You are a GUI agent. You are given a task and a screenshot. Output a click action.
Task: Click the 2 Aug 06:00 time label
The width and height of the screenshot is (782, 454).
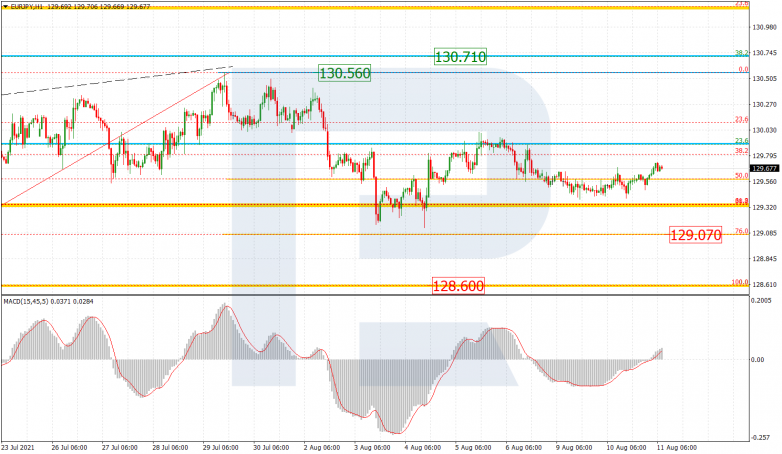[x=322, y=448]
